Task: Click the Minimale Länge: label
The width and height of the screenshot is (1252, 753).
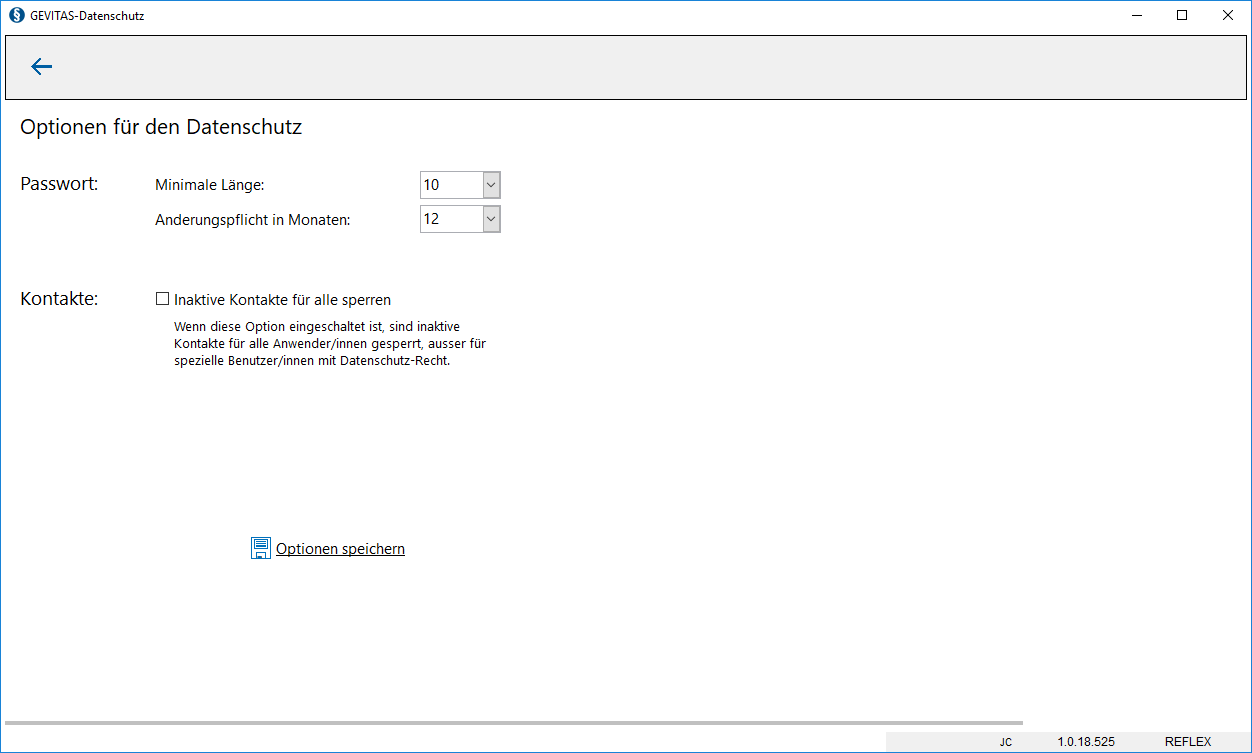Action: click(210, 185)
